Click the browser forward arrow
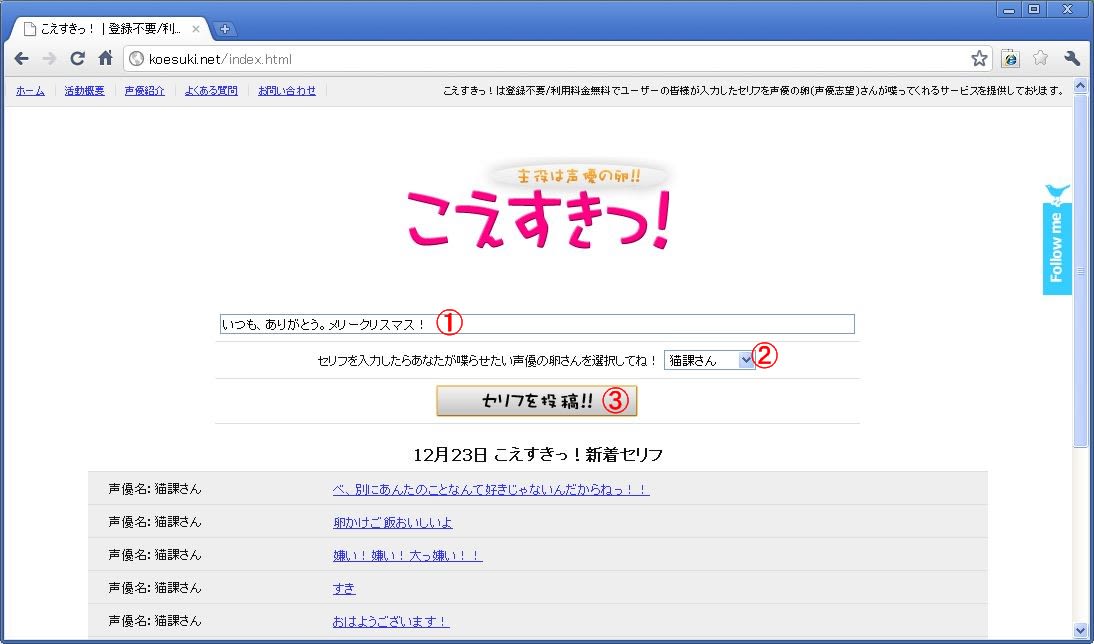Image resolution: width=1094 pixels, height=644 pixels. [x=49, y=59]
